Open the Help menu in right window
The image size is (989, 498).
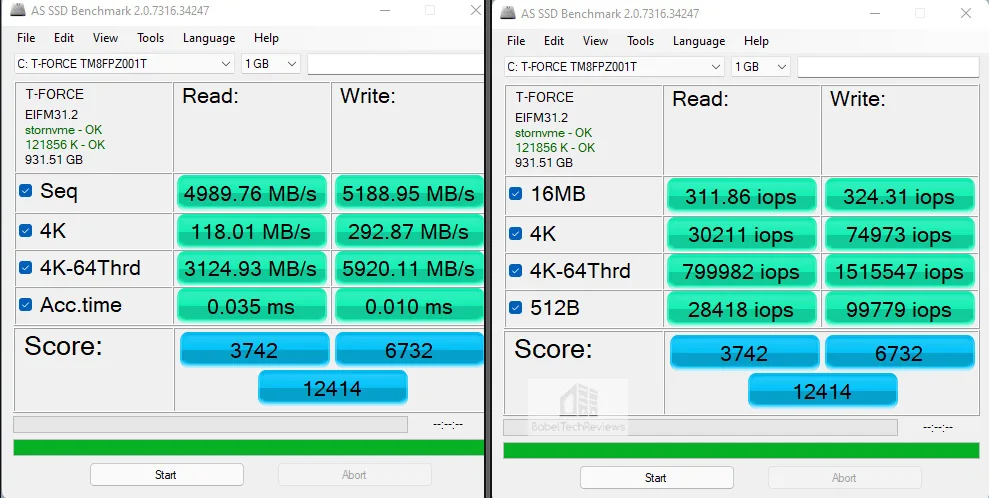tap(756, 41)
